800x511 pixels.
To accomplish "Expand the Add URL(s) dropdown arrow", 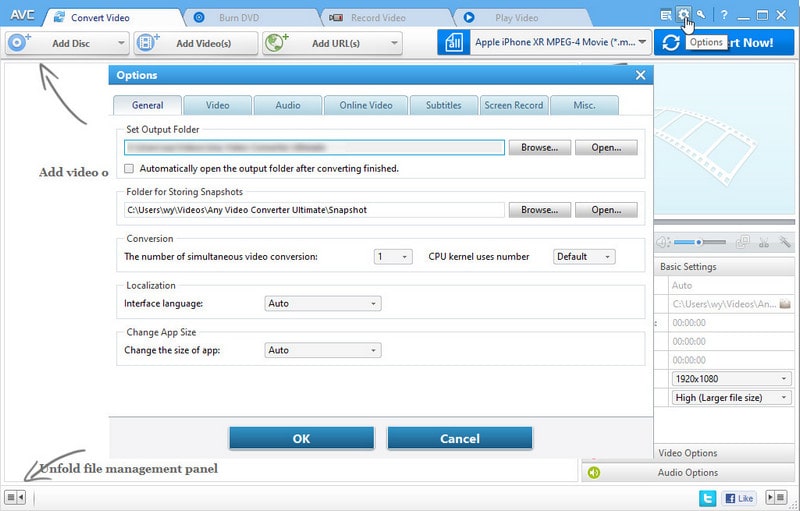I will coord(394,43).
